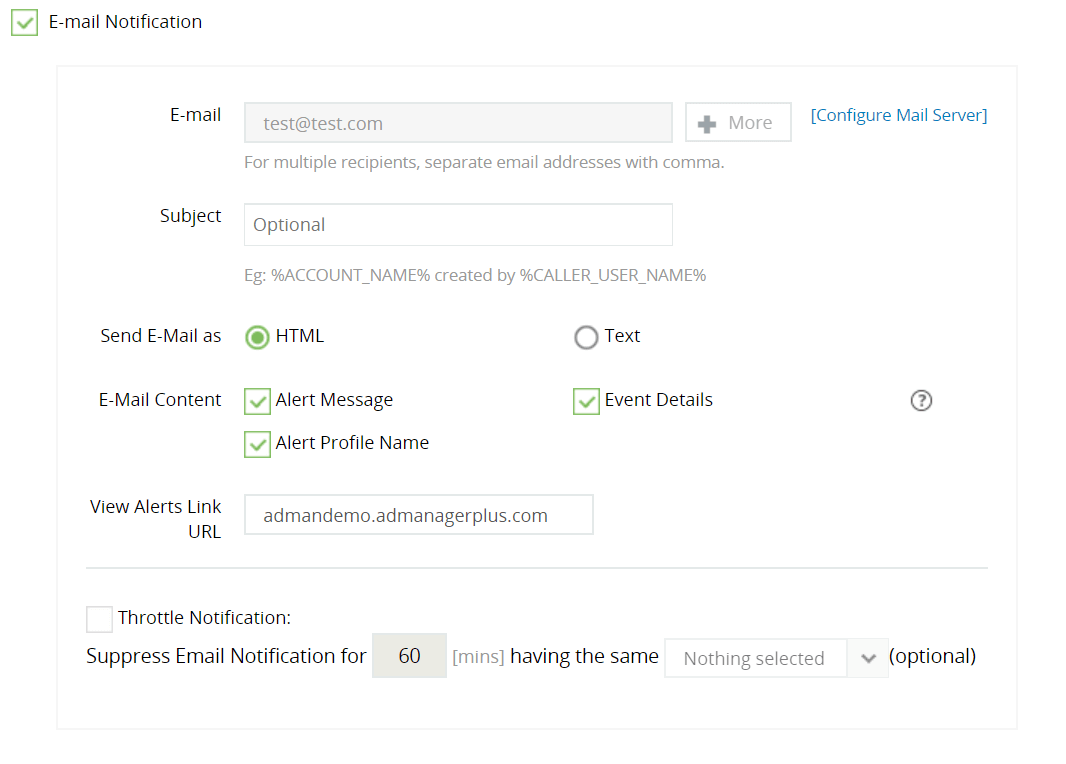Uncheck the Alert Profile Name option
Viewport: 1066px width, 764px height.
pos(257,444)
